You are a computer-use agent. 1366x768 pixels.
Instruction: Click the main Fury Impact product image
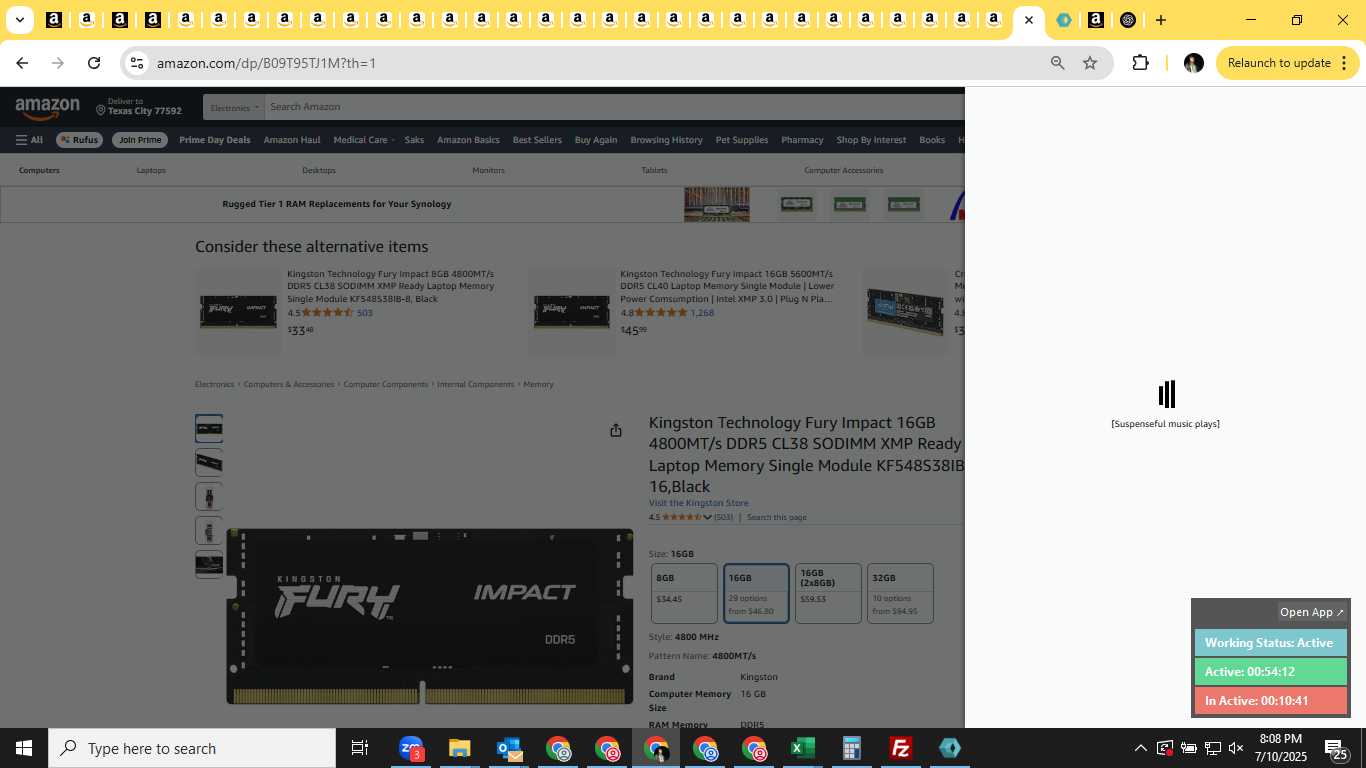click(430, 617)
